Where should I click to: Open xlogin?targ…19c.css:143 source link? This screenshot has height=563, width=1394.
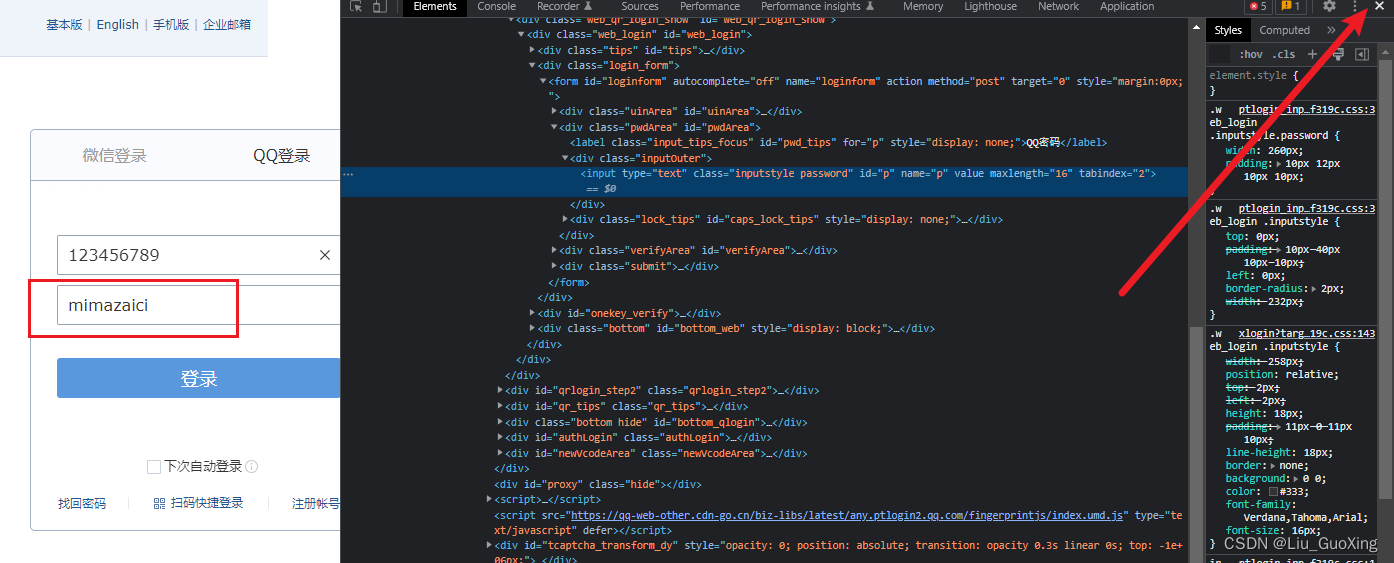coord(1307,333)
